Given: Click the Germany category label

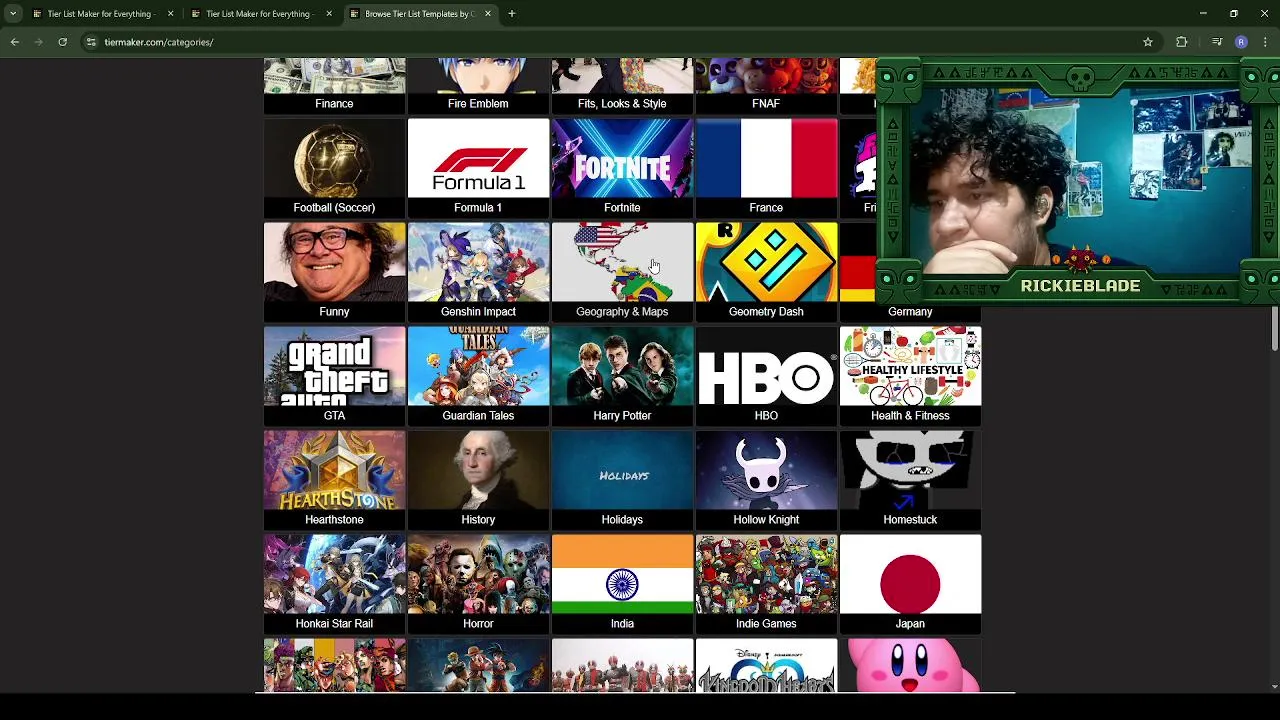Looking at the screenshot, I should [910, 312].
